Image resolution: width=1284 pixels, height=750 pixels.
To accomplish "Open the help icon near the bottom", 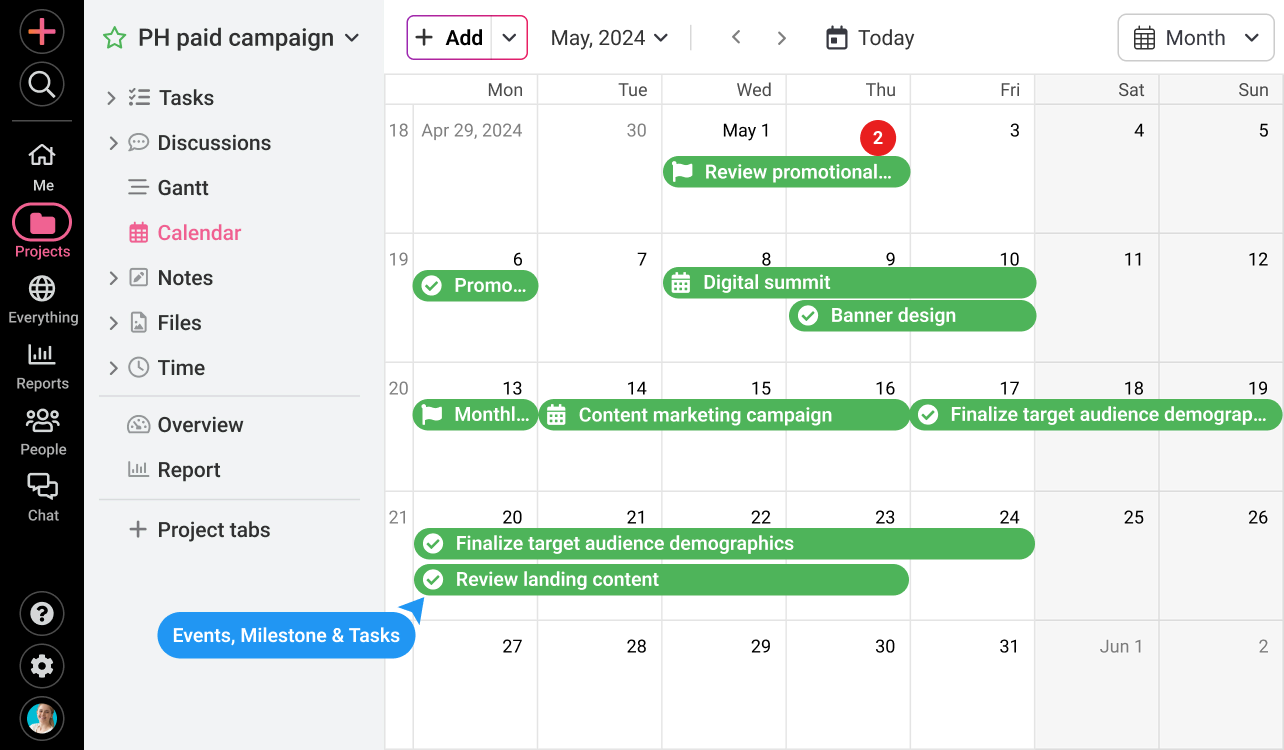I will tap(41, 613).
